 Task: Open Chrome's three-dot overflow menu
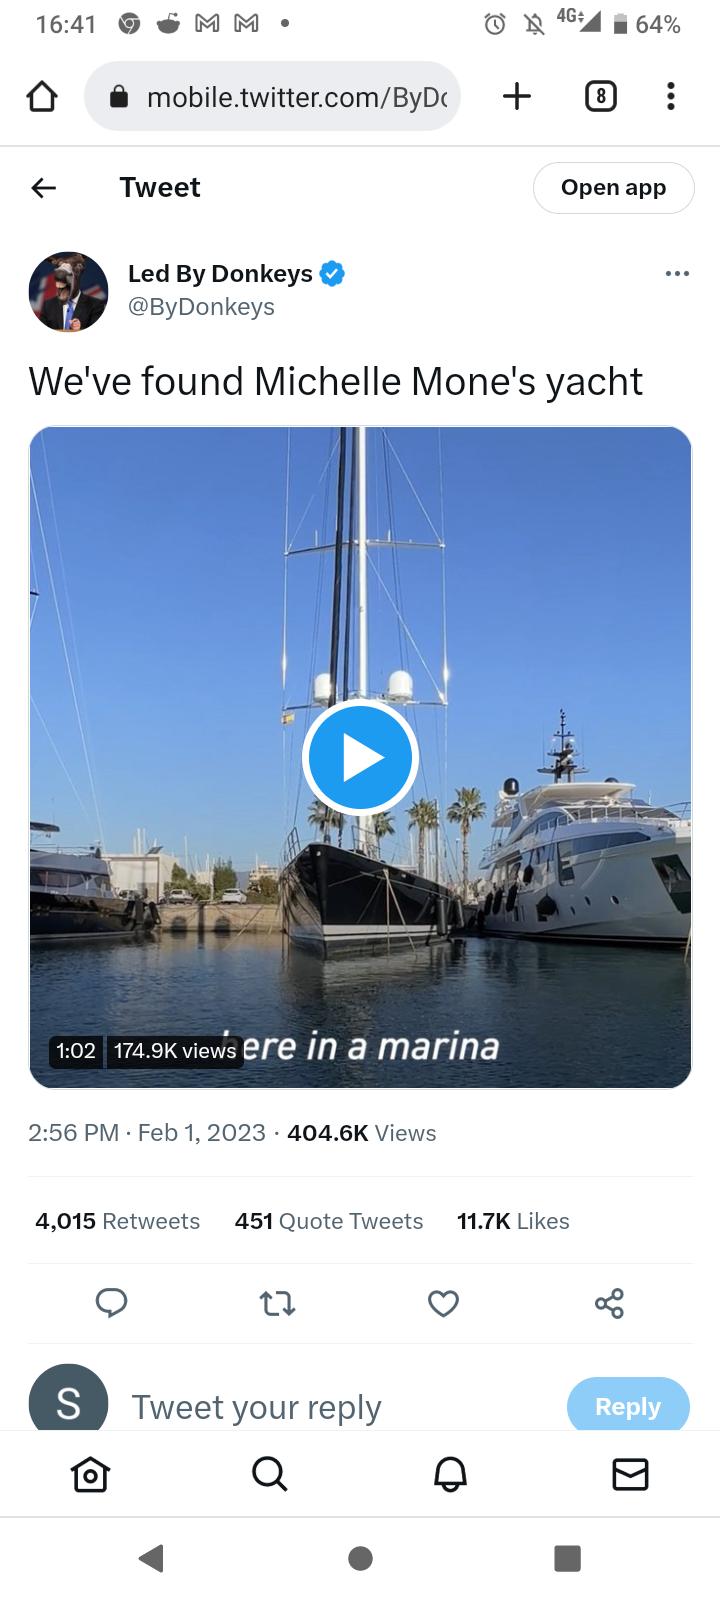coord(671,96)
